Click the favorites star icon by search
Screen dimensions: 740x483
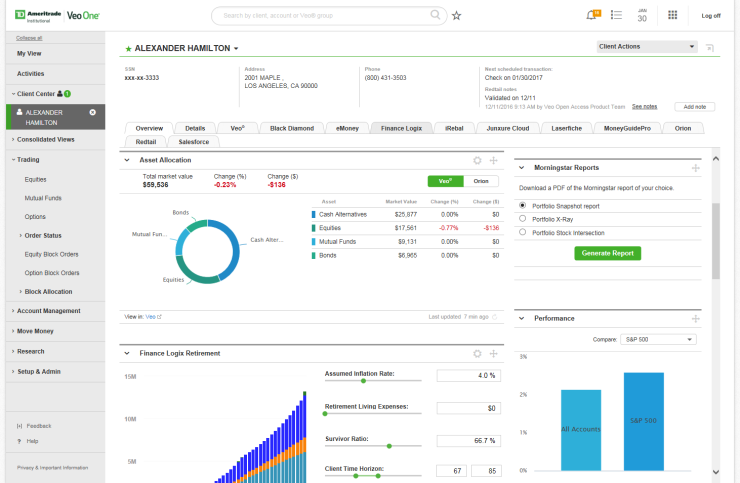pyautogui.click(x=457, y=16)
